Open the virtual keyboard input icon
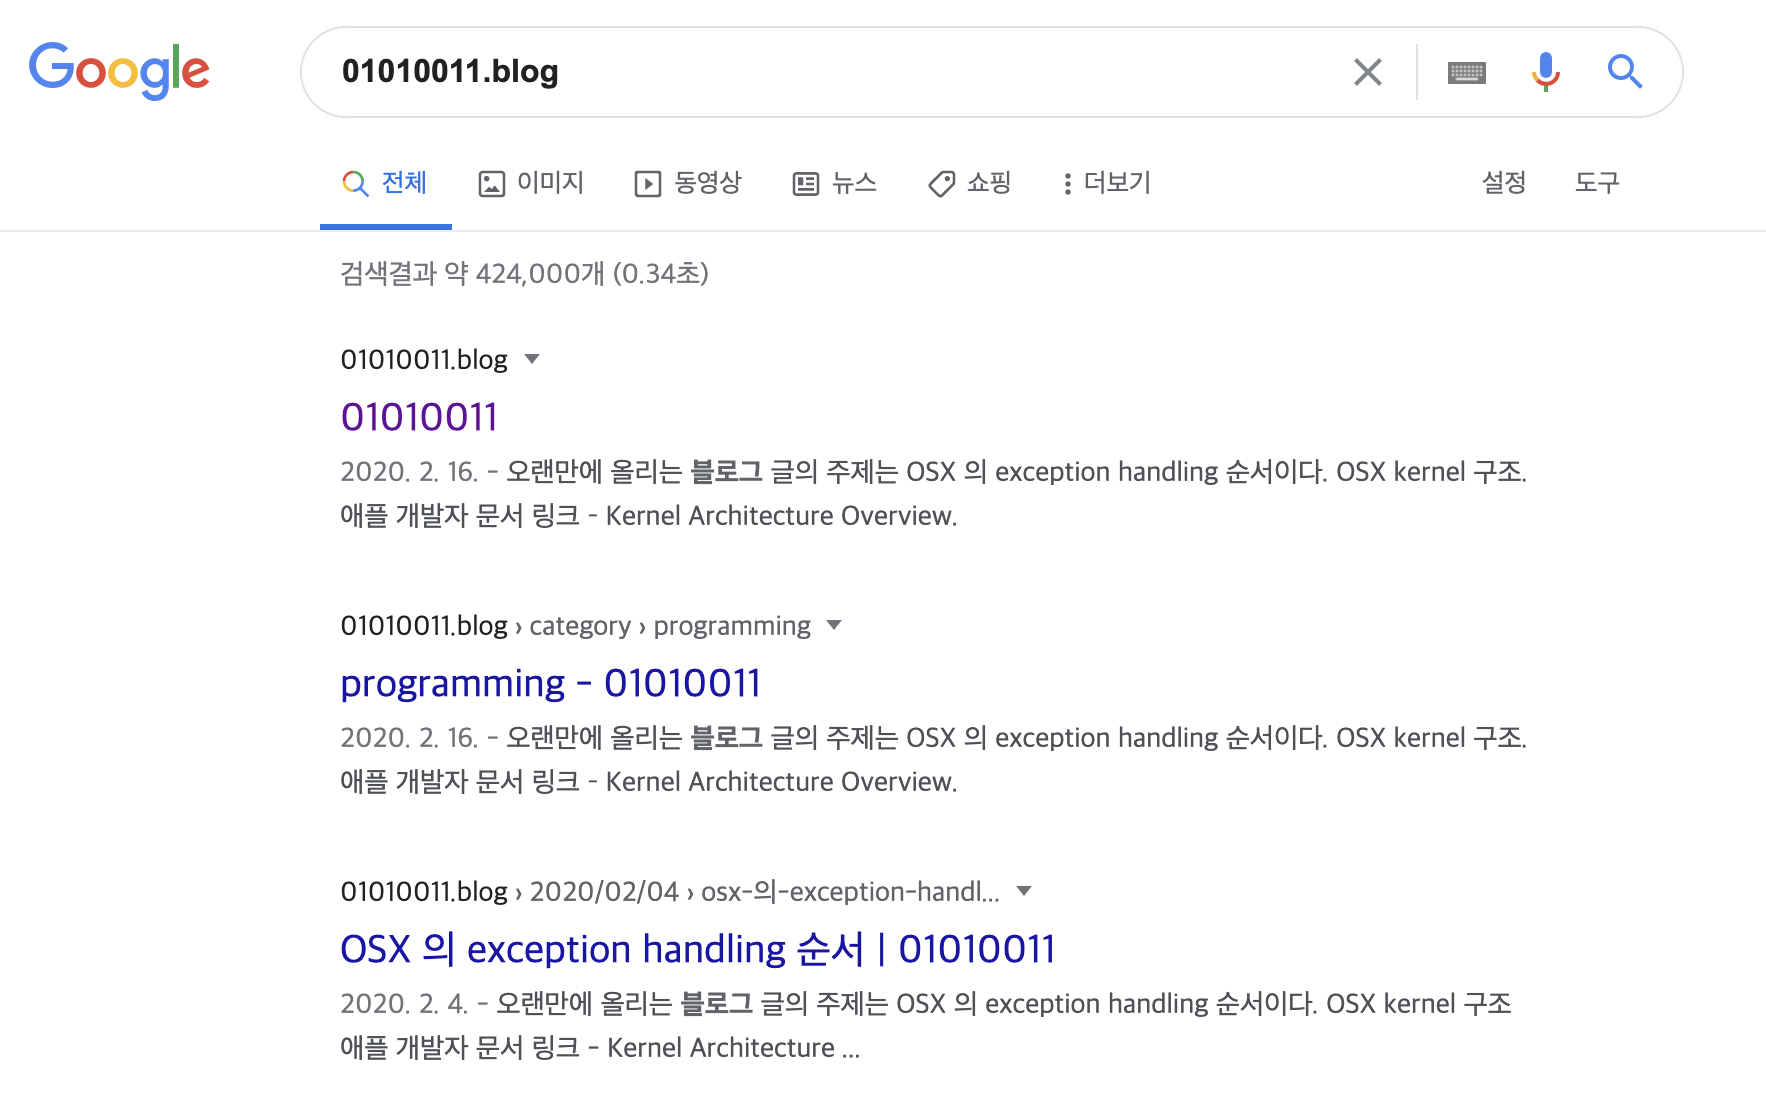The image size is (1766, 1114). [x=1467, y=72]
